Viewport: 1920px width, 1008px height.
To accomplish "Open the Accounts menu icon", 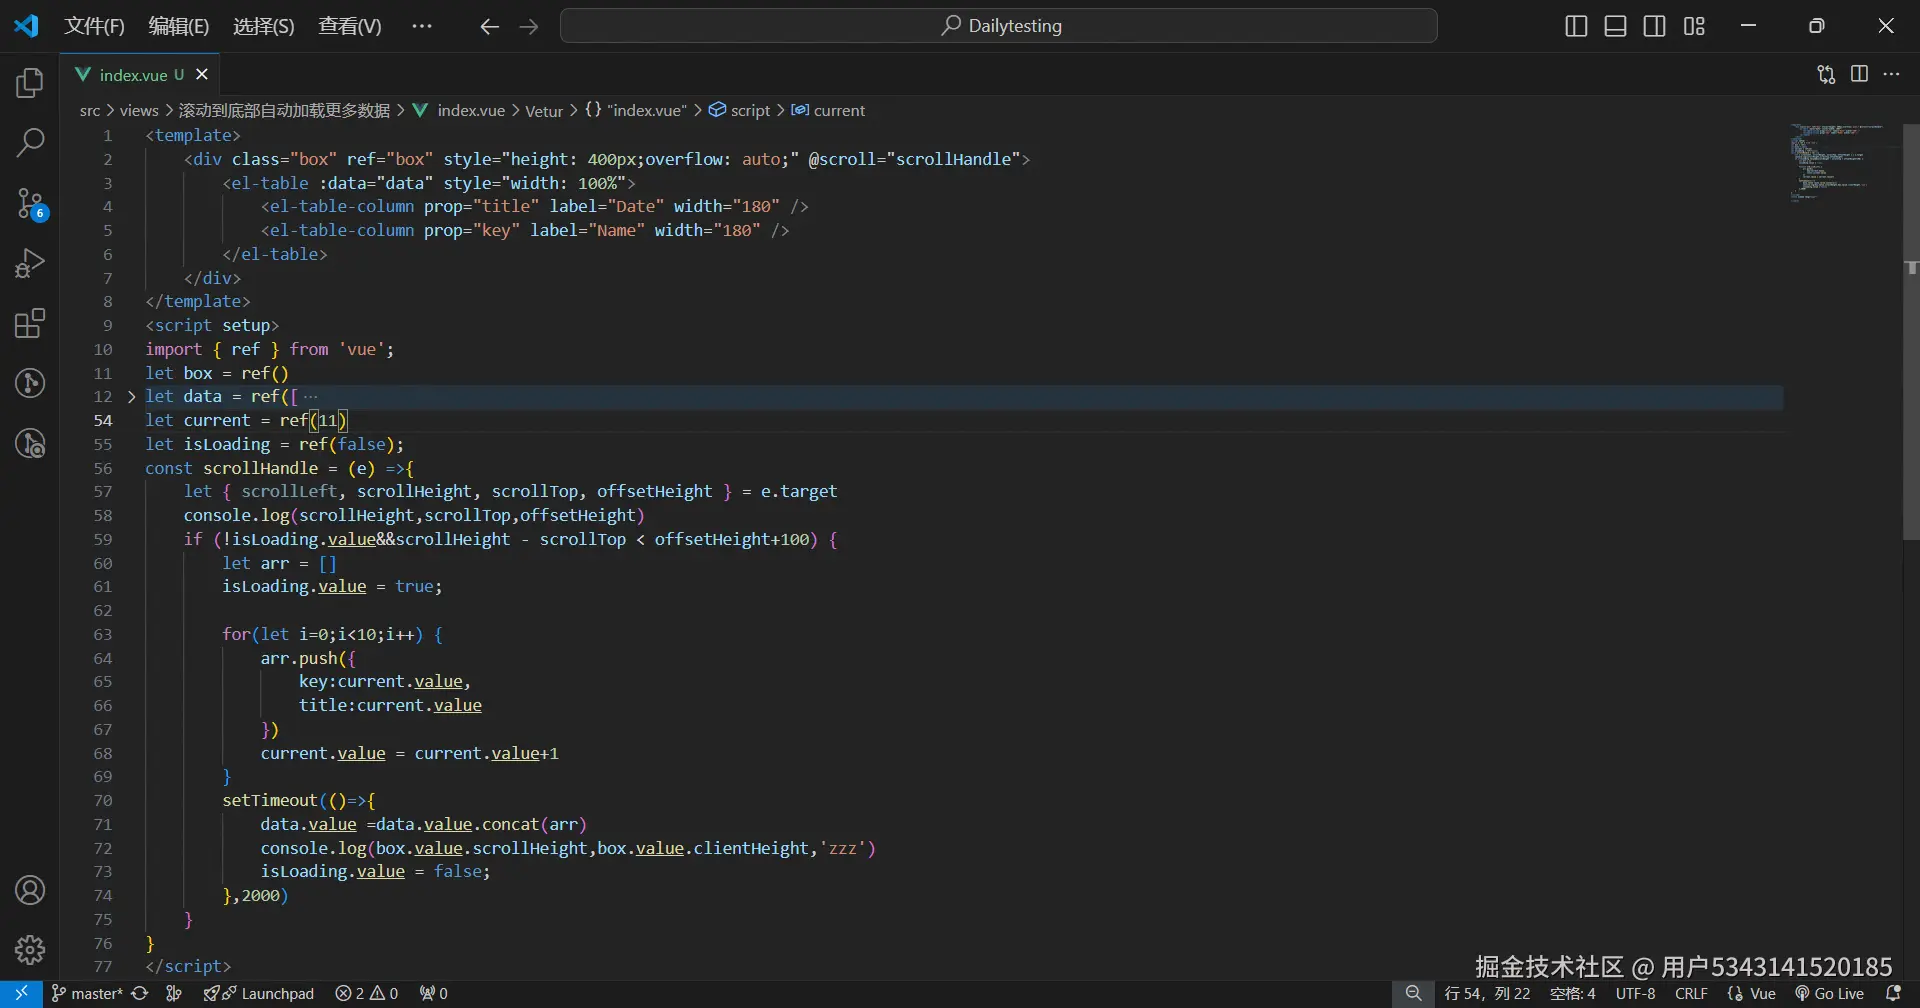I will tap(30, 890).
